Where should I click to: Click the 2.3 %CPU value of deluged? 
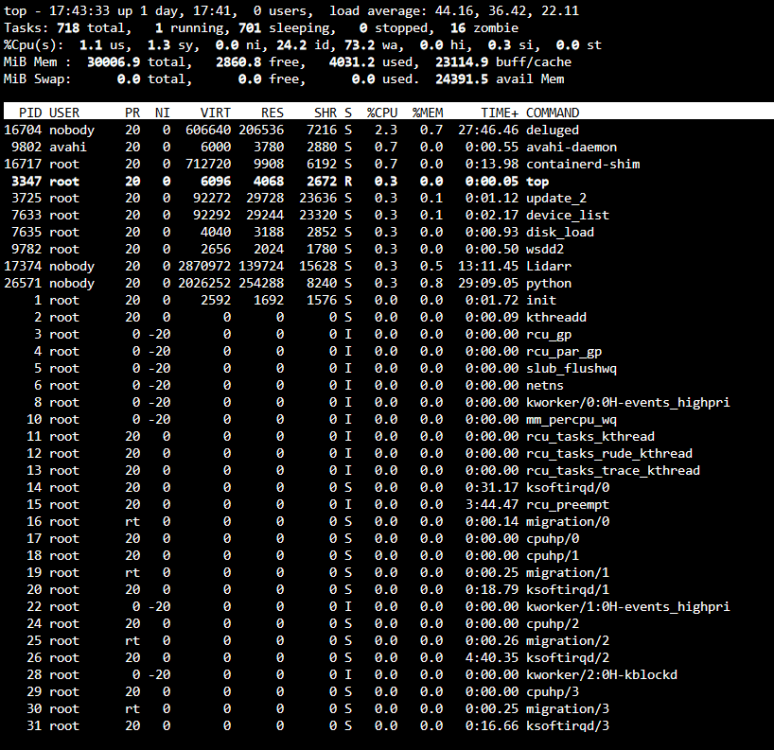coord(386,130)
